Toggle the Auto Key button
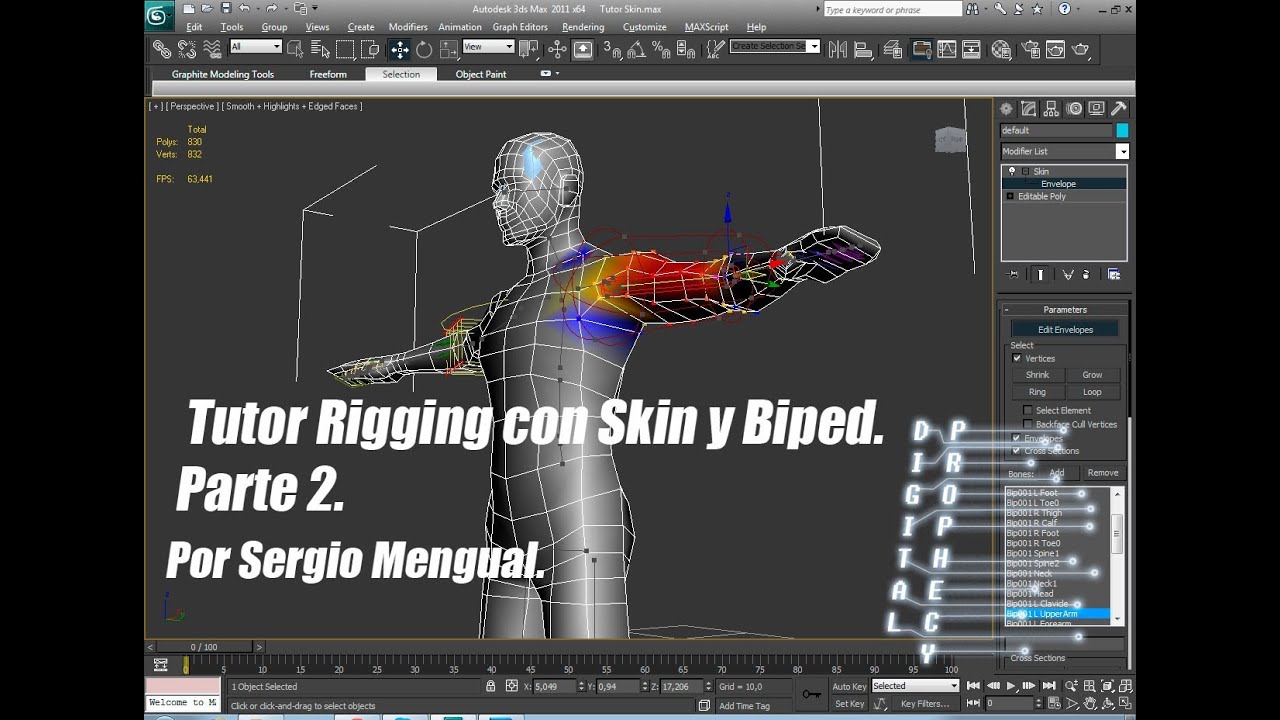This screenshot has height=720, width=1280. 849,686
